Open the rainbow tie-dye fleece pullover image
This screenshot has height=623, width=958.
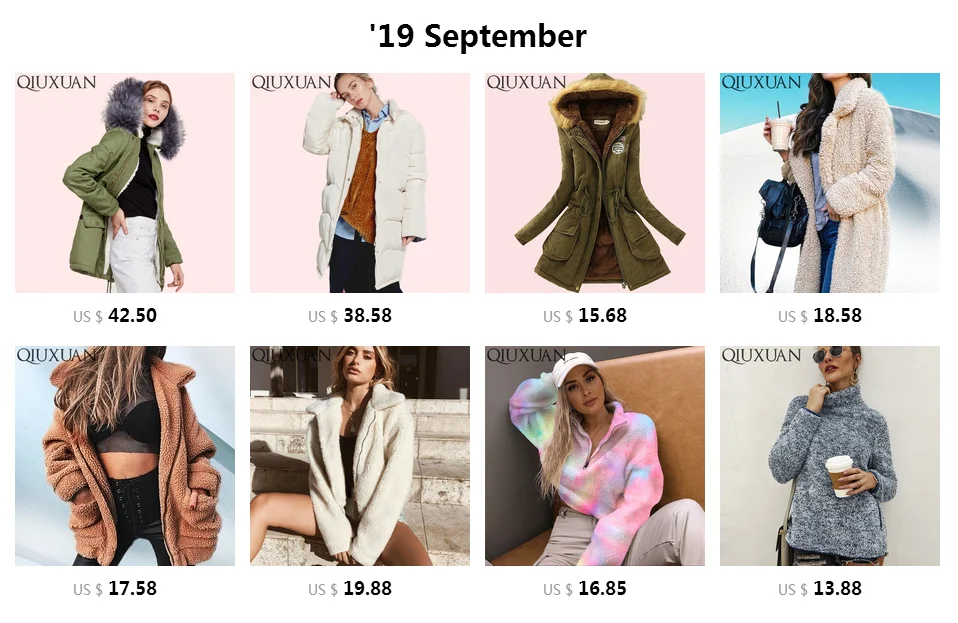pyautogui.click(x=594, y=456)
